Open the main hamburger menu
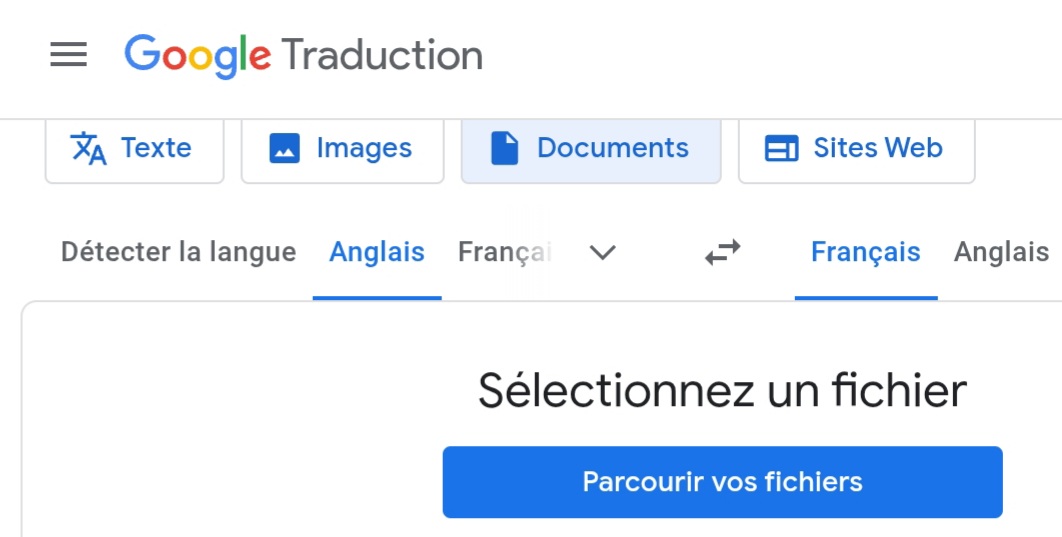Viewport: 1062px width, 537px height. click(x=69, y=55)
